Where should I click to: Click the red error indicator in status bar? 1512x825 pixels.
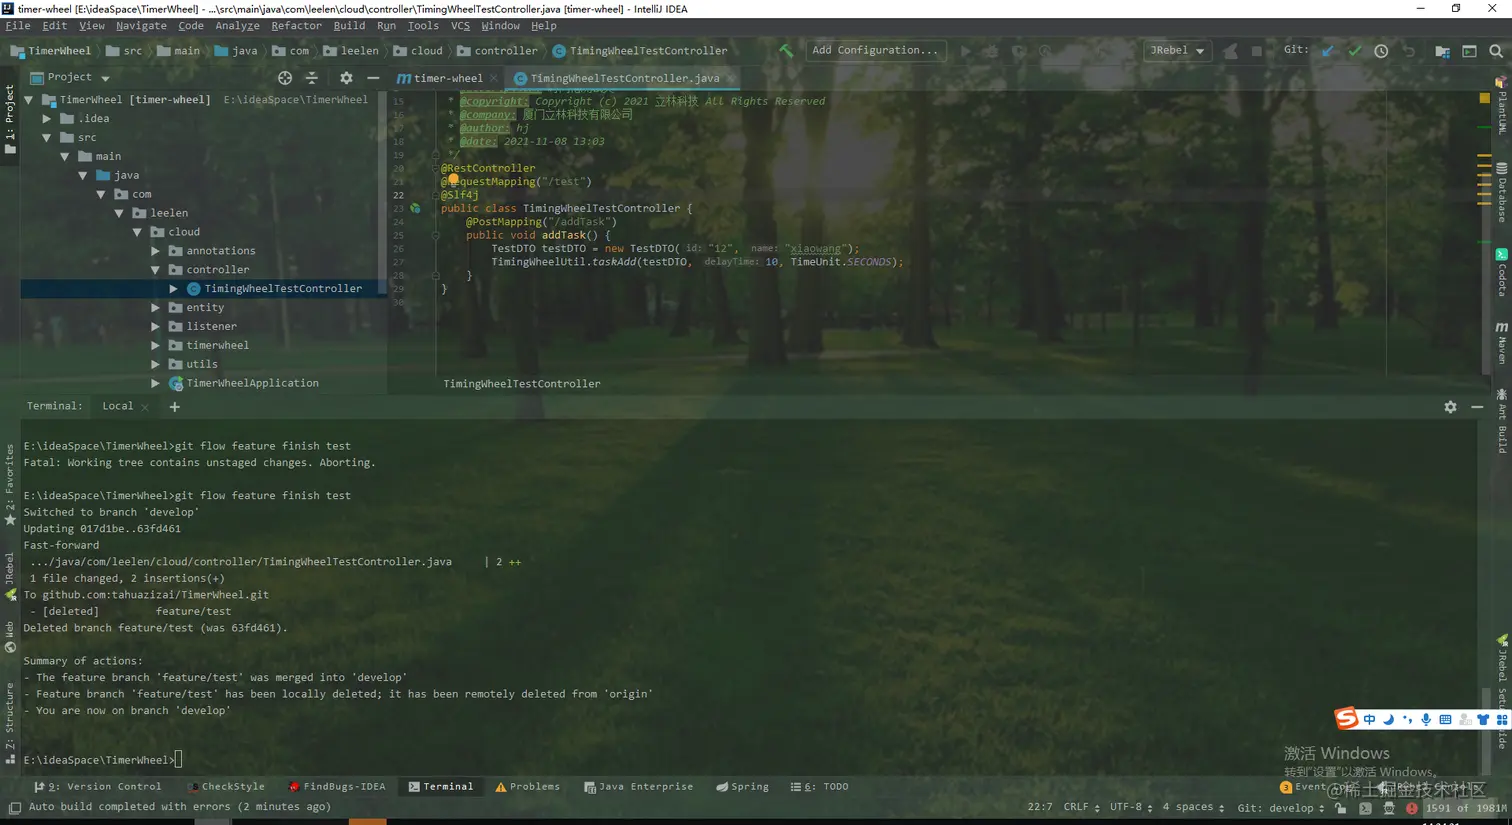tap(1412, 808)
